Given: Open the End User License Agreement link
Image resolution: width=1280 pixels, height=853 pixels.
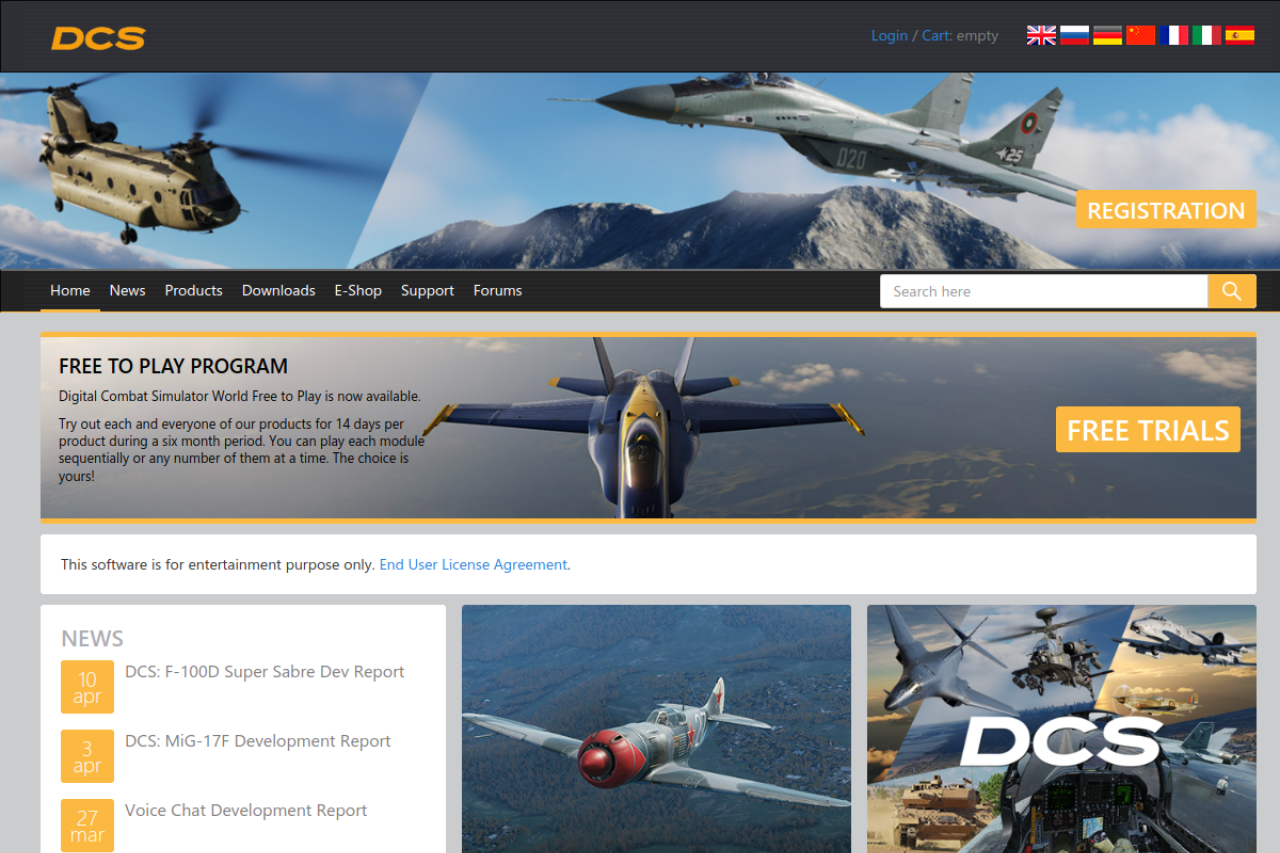Looking at the screenshot, I should pos(473,565).
